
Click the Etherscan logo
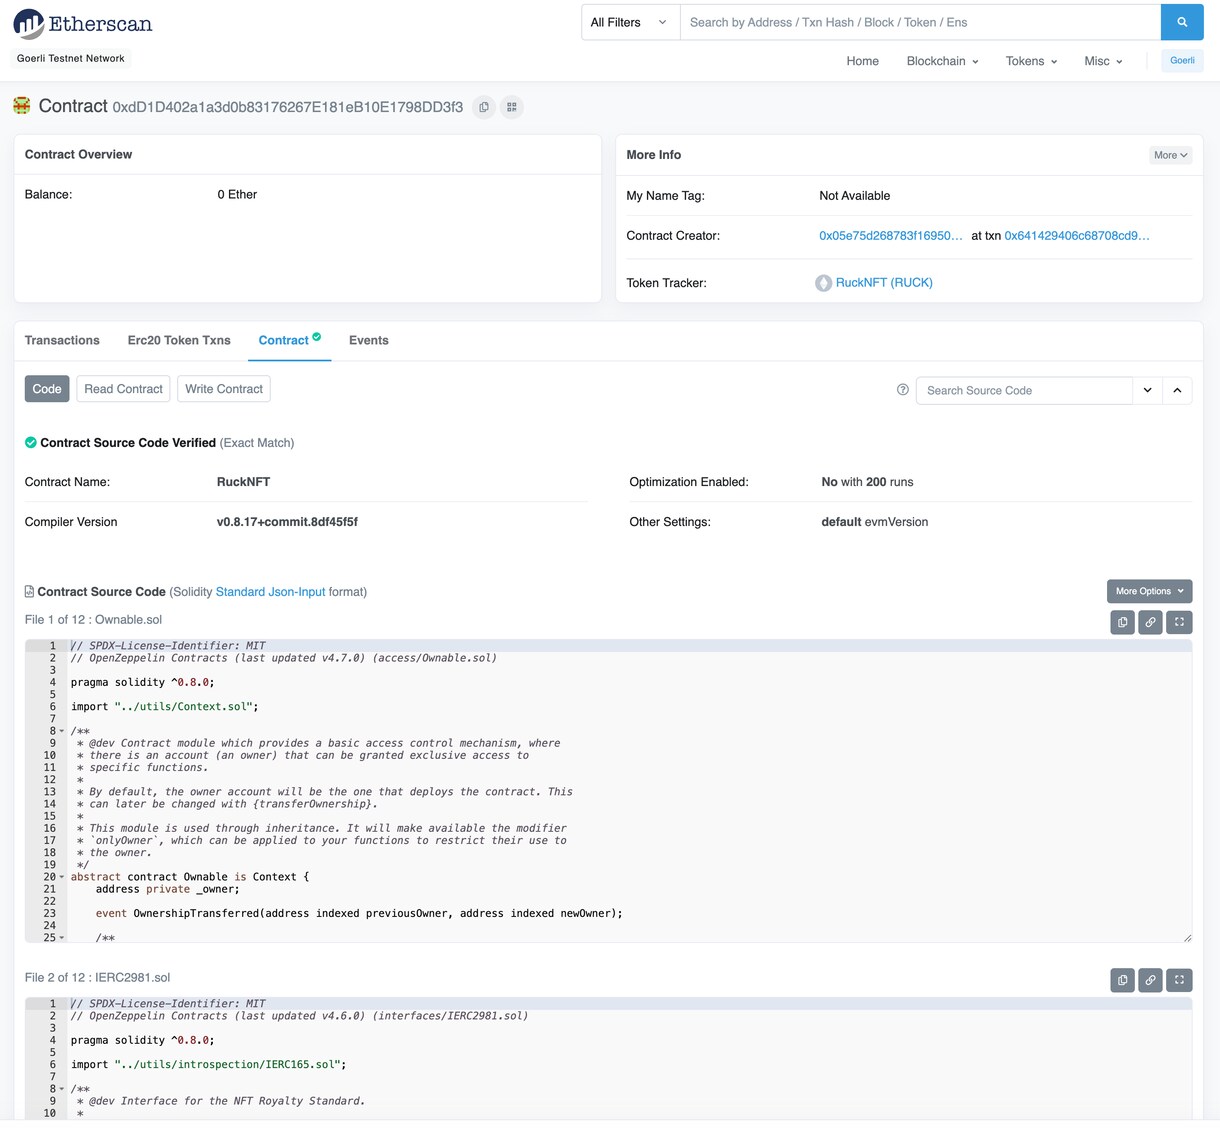[x=82, y=23]
